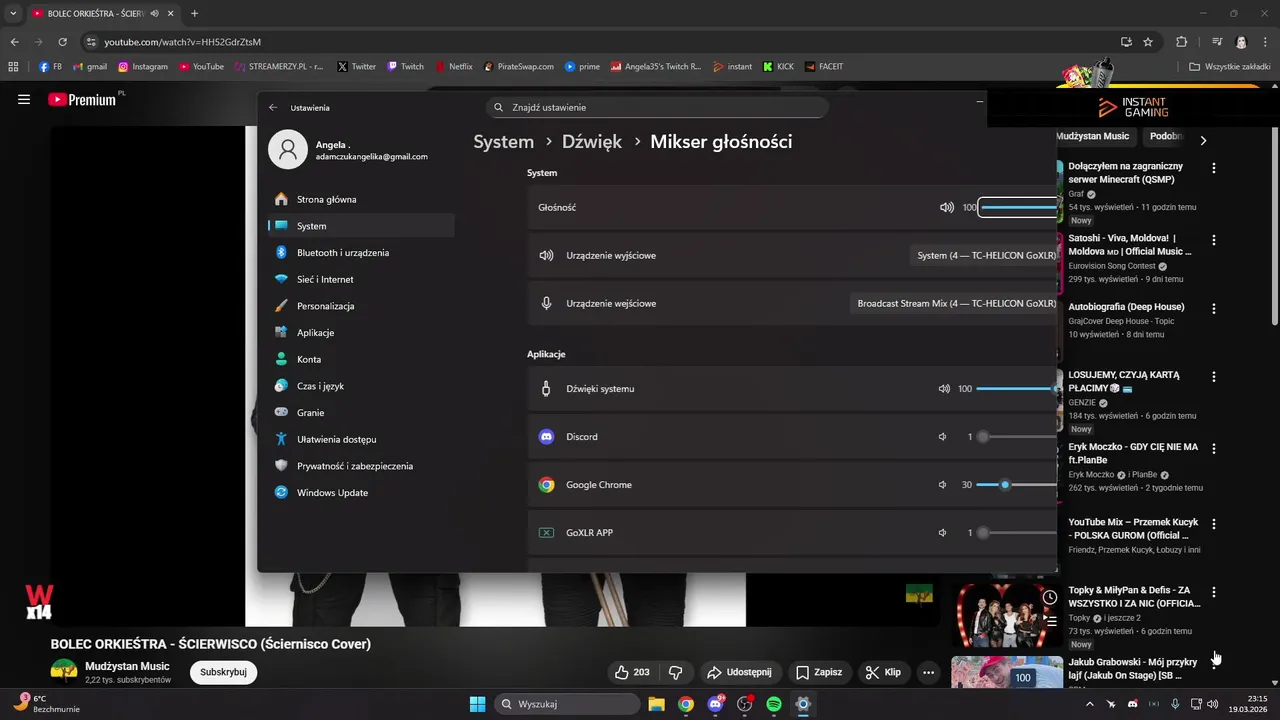
Task: Expand chips with right chevron arrow
Action: coord(1203,141)
